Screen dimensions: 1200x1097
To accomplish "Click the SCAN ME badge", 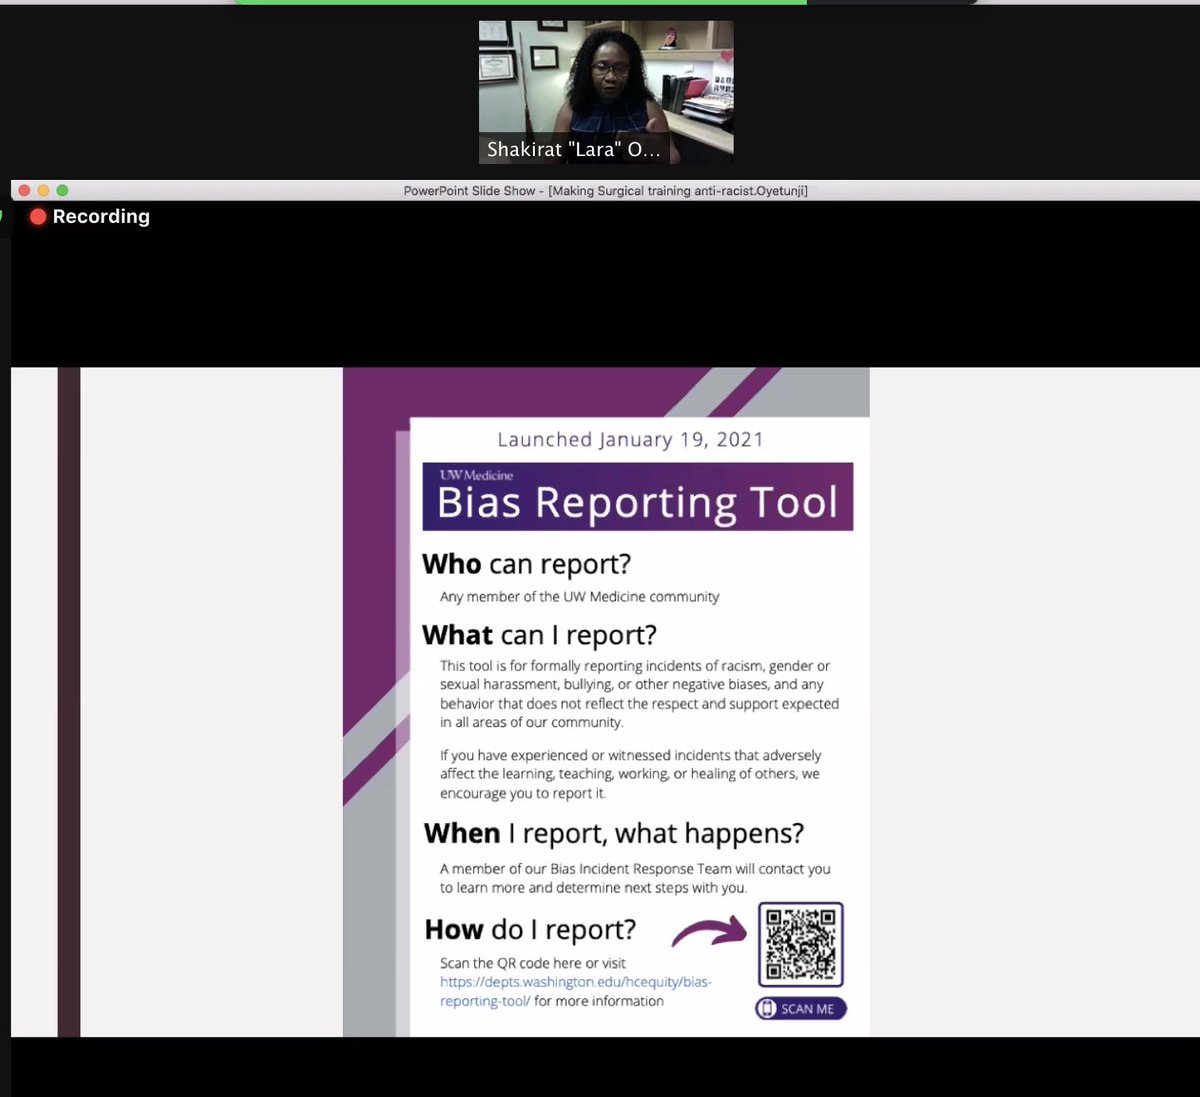I will point(801,1008).
